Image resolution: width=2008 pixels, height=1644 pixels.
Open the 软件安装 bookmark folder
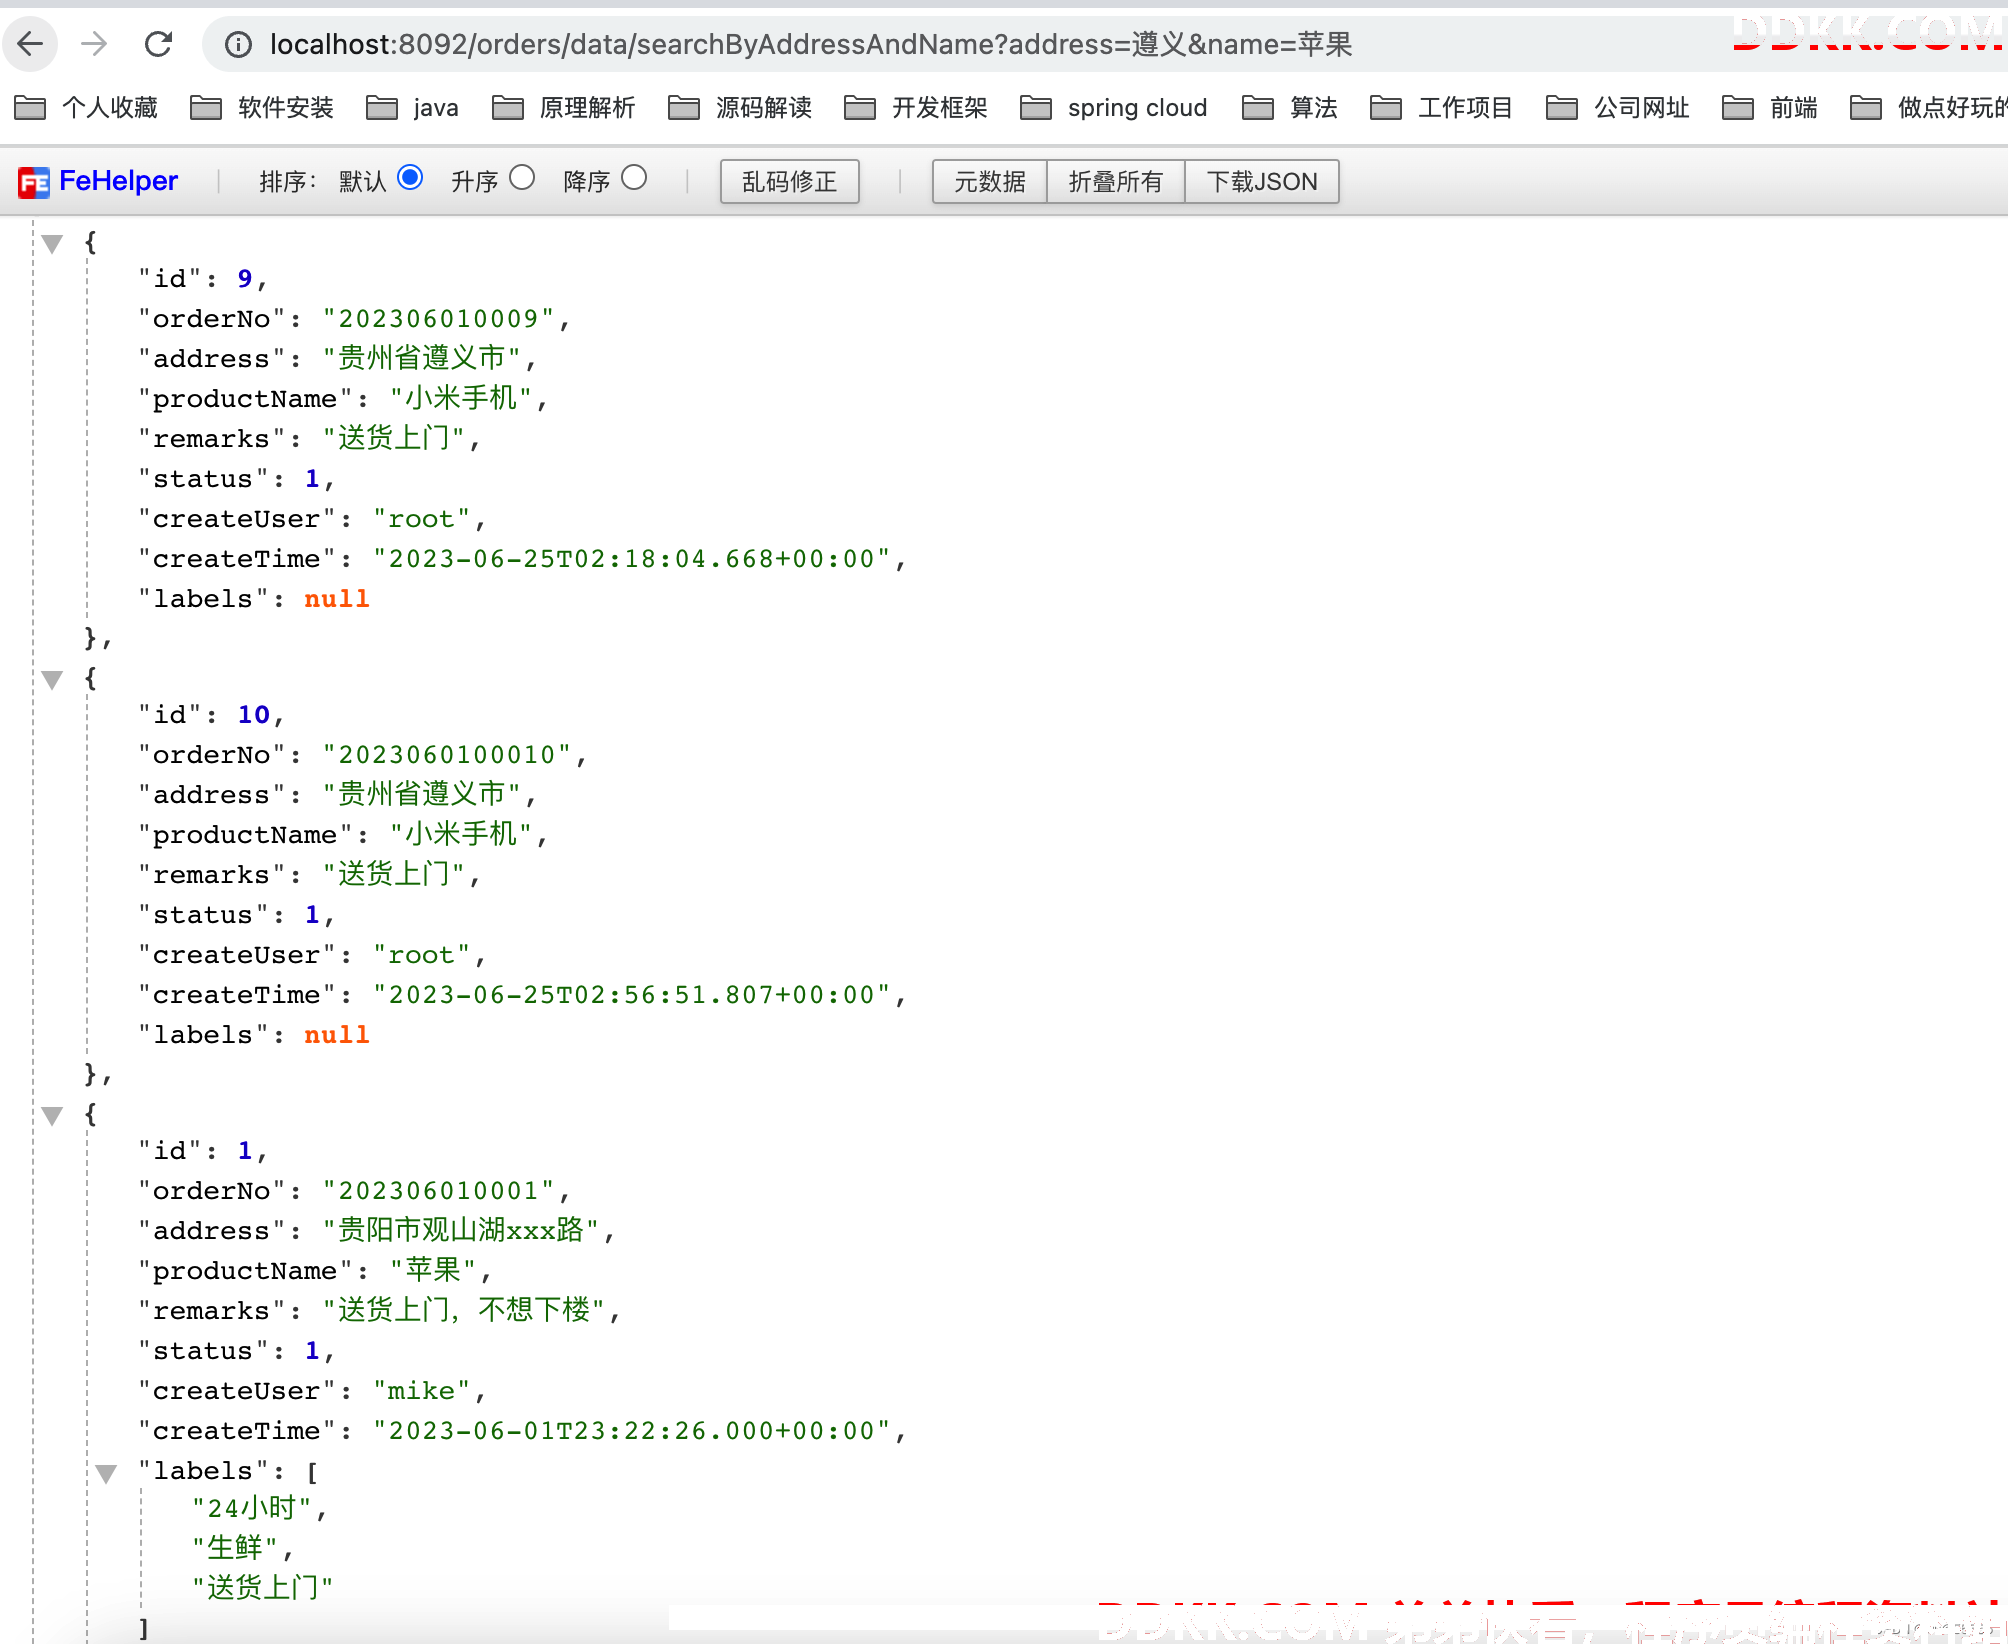point(262,107)
